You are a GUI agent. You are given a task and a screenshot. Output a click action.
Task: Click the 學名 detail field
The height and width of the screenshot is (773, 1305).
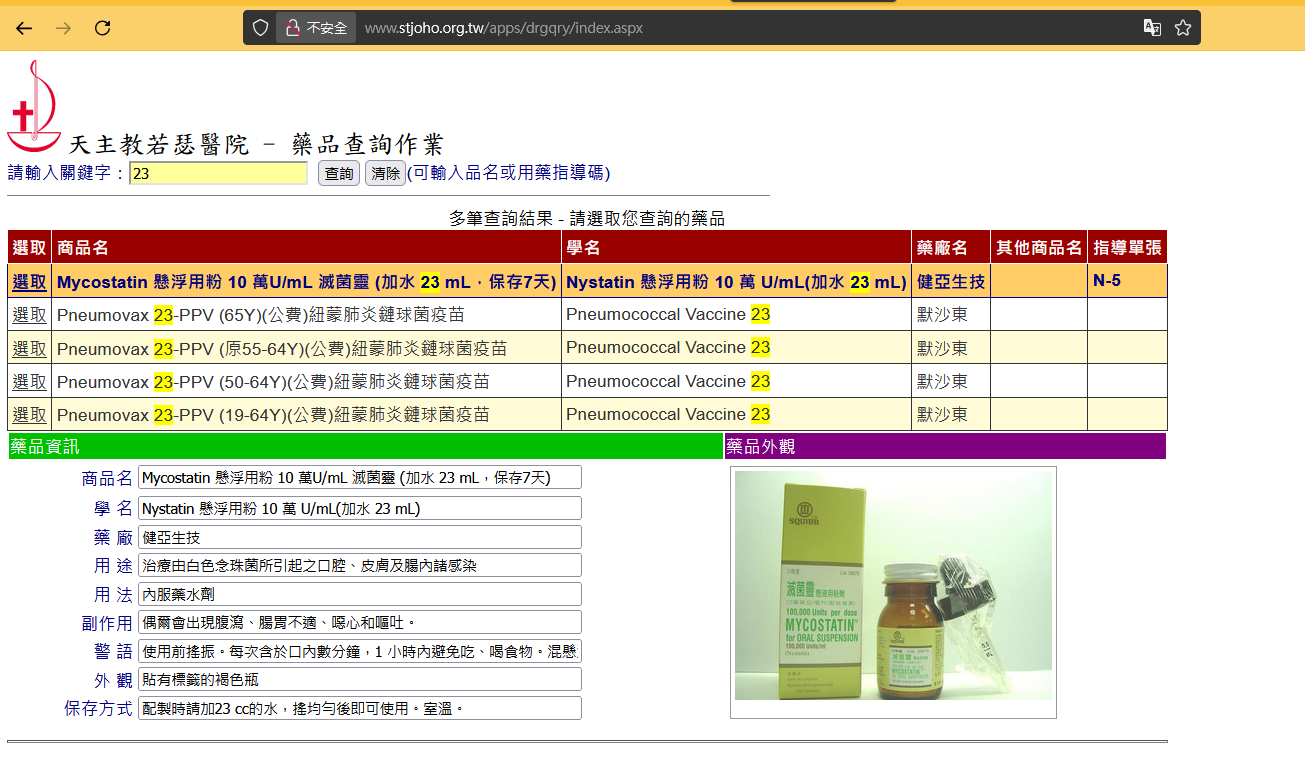tap(360, 508)
